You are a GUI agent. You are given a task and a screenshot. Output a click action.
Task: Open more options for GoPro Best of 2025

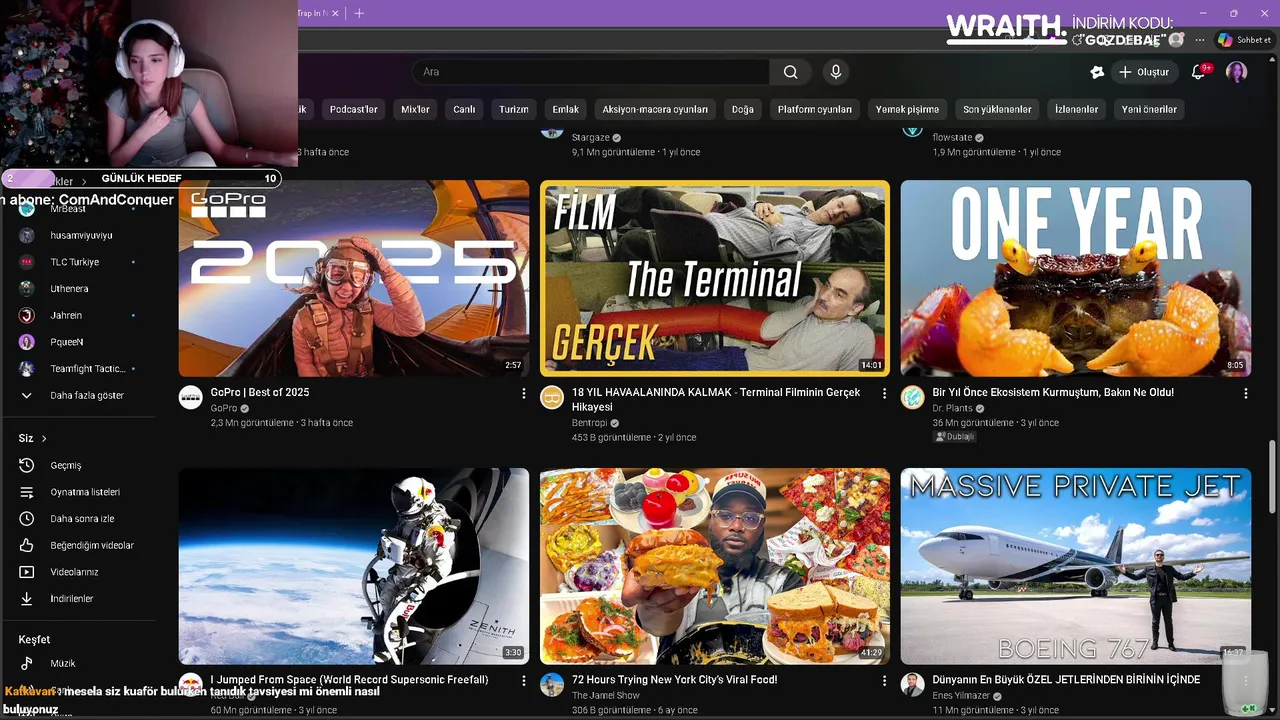(523, 394)
